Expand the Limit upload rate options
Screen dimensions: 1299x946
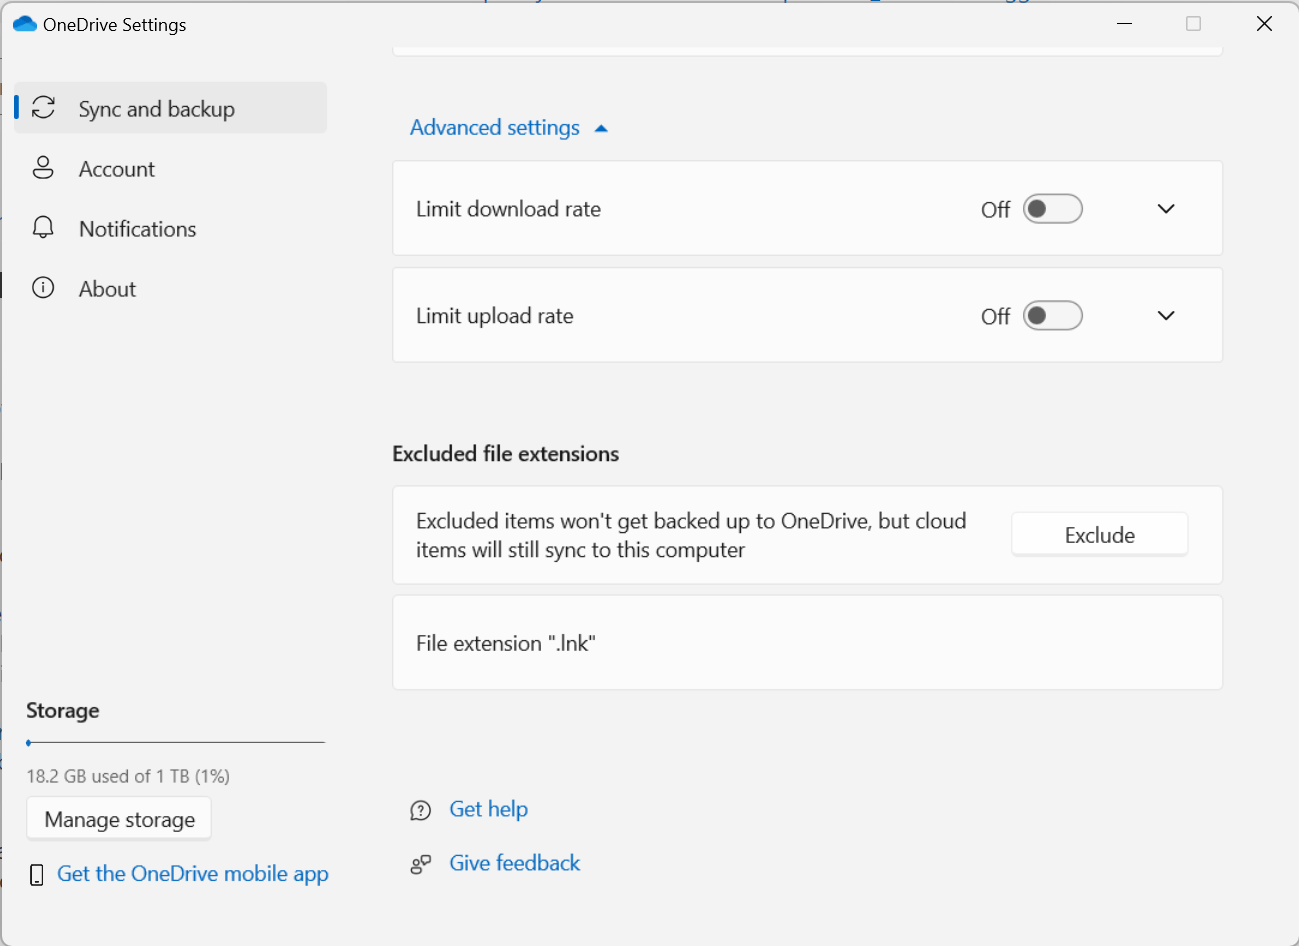1165,315
